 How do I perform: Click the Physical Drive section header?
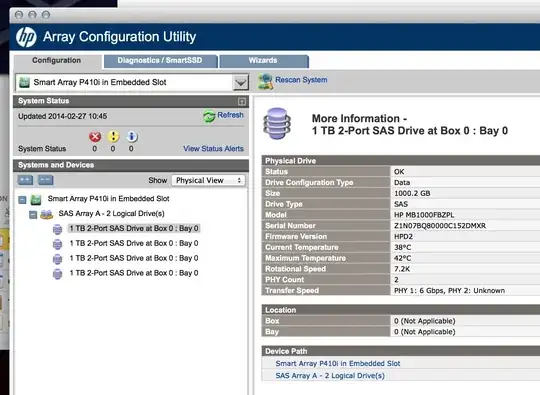[x=401, y=161]
